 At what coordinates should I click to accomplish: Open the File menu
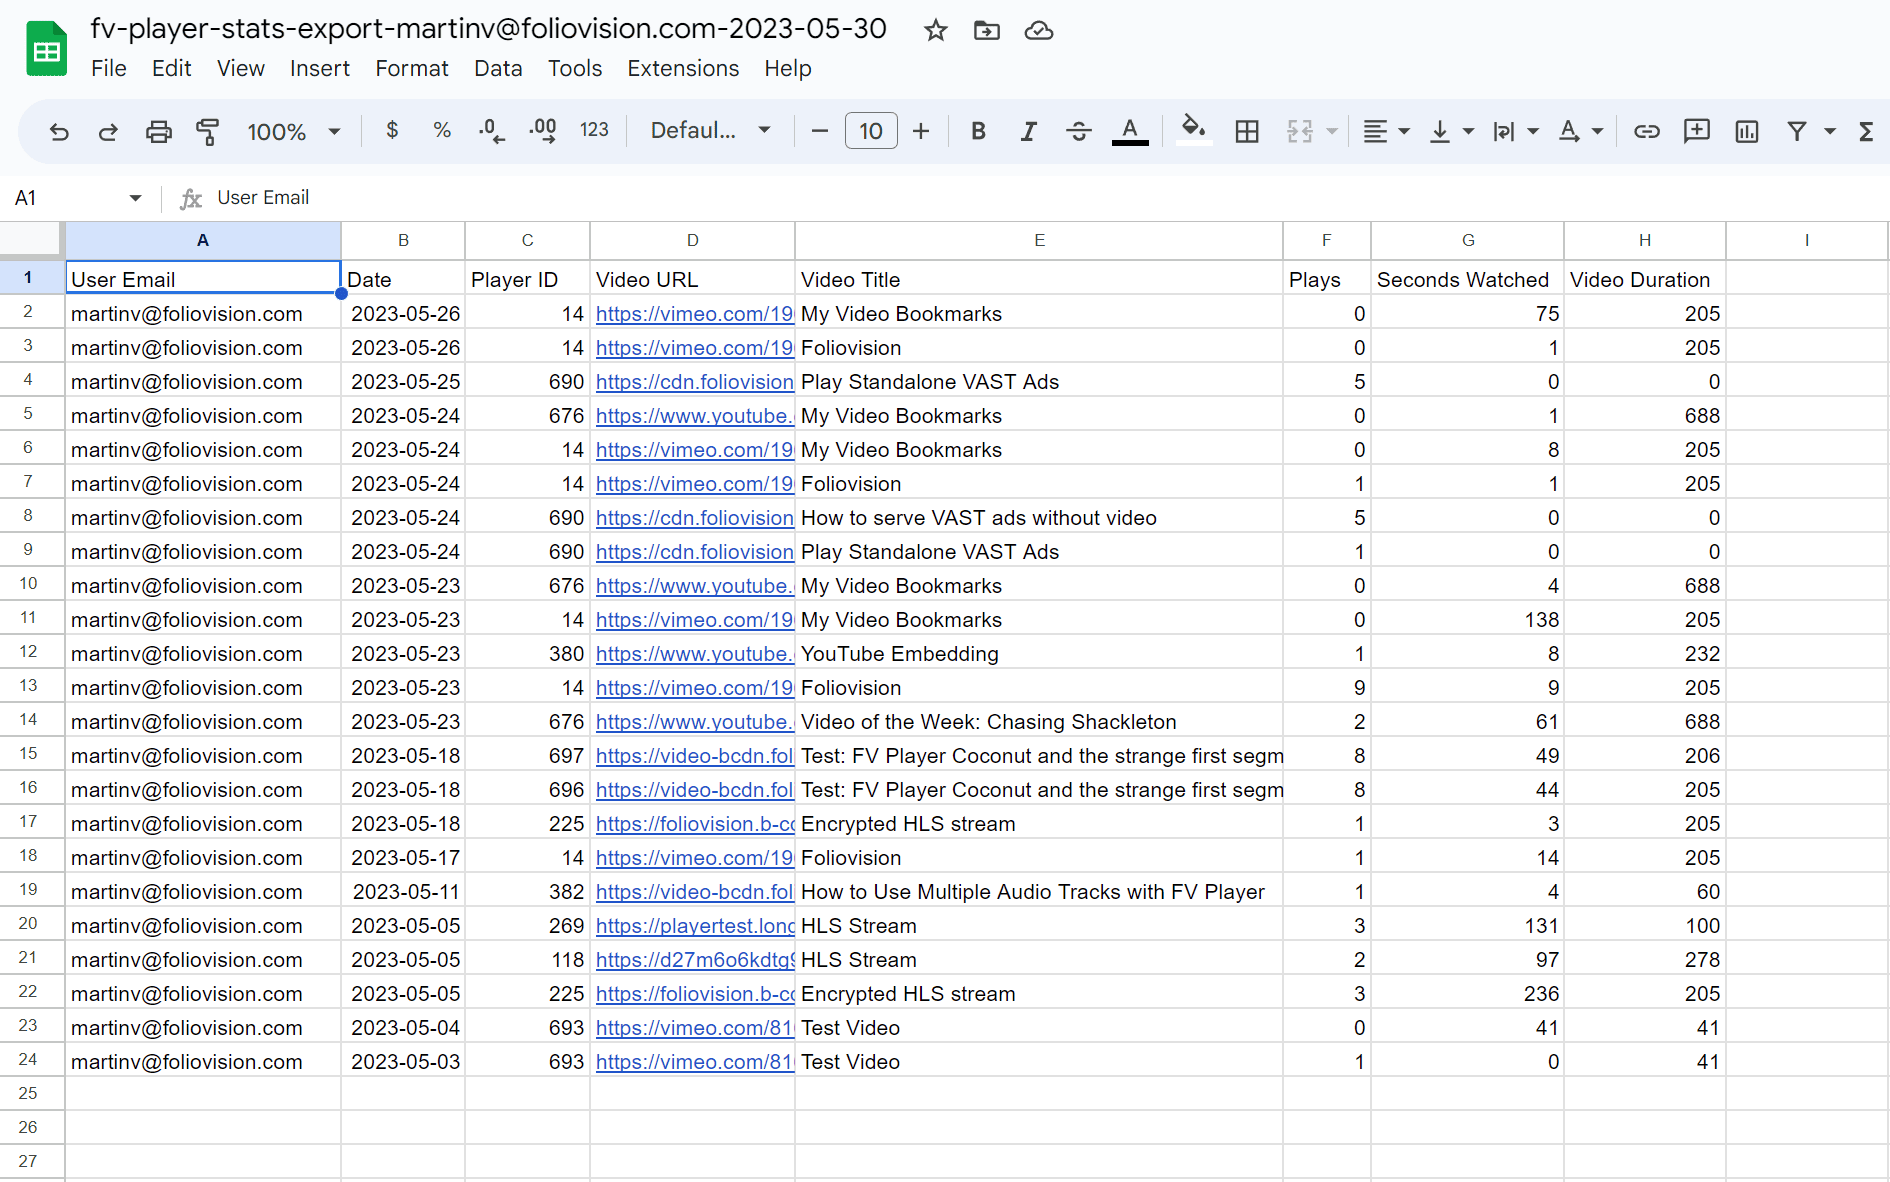[x=109, y=68]
